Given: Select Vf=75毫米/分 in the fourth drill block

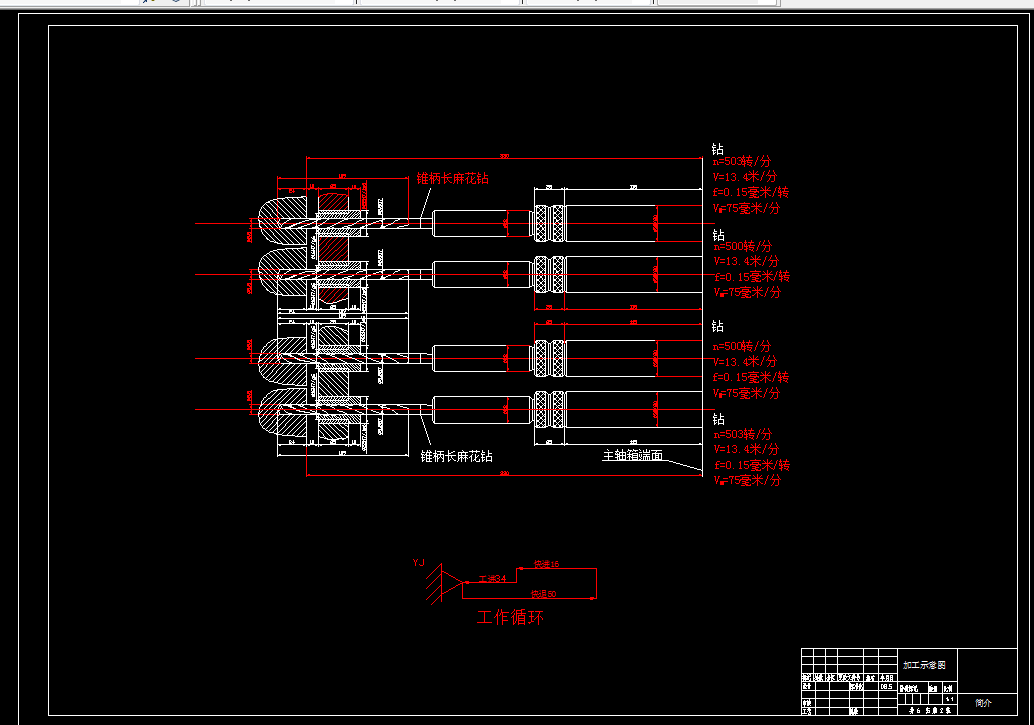Looking at the screenshot, I should click(748, 480).
